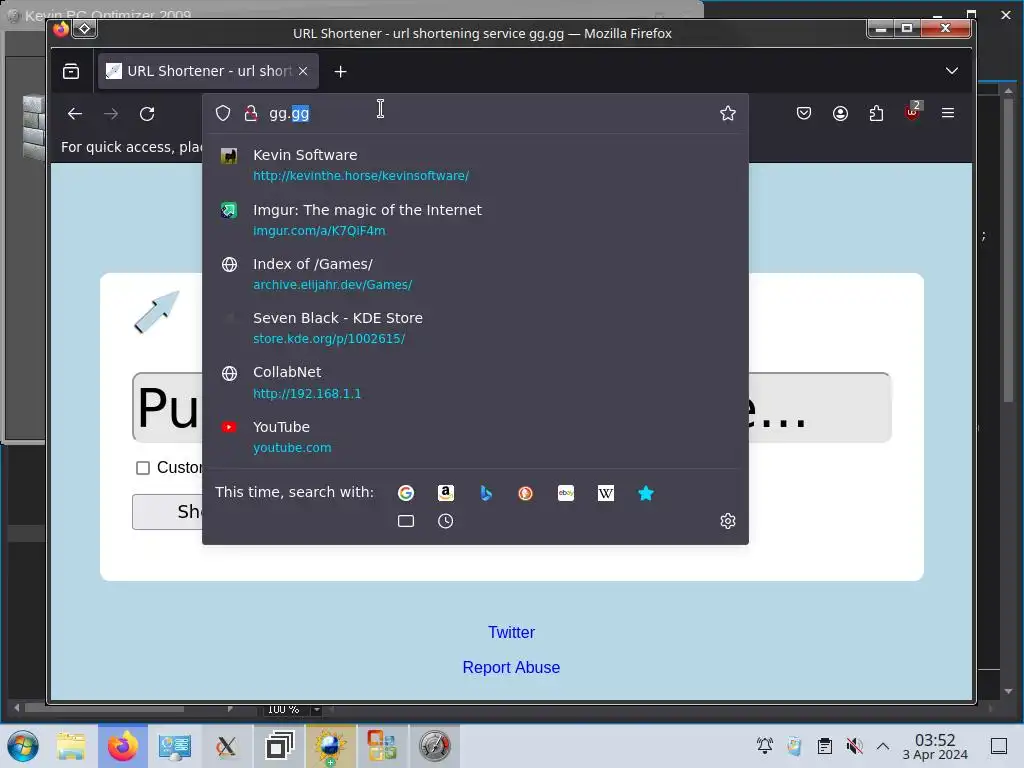Expand hidden system tray icons arrow
The image size is (1024, 768).
pyautogui.click(x=883, y=746)
